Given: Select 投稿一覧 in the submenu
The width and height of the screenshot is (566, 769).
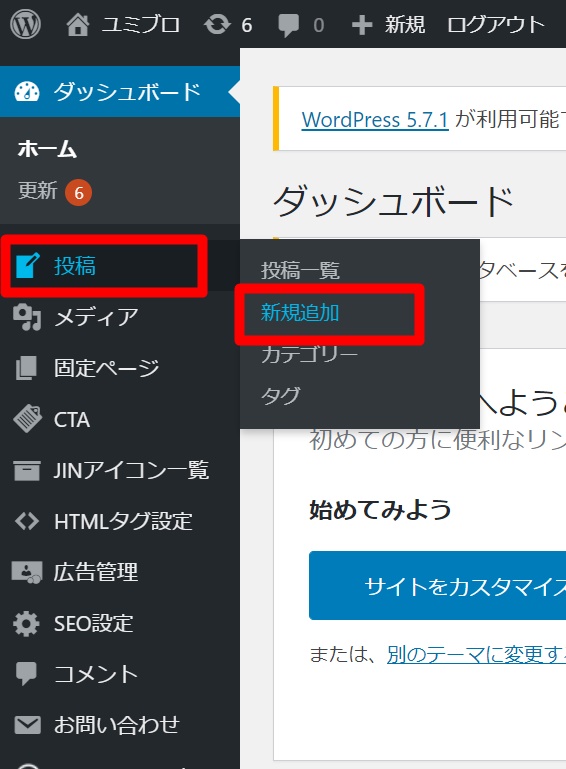Looking at the screenshot, I should tap(300, 270).
